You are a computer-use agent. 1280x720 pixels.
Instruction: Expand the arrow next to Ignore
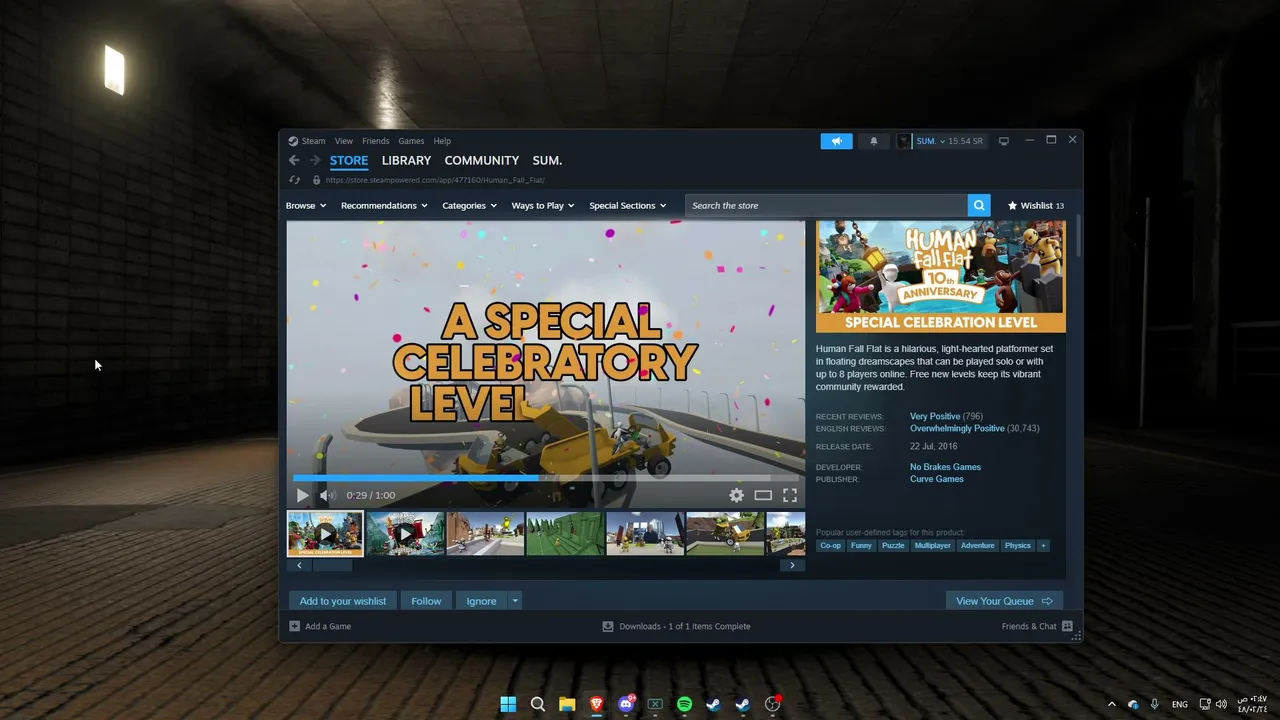(515, 601)
